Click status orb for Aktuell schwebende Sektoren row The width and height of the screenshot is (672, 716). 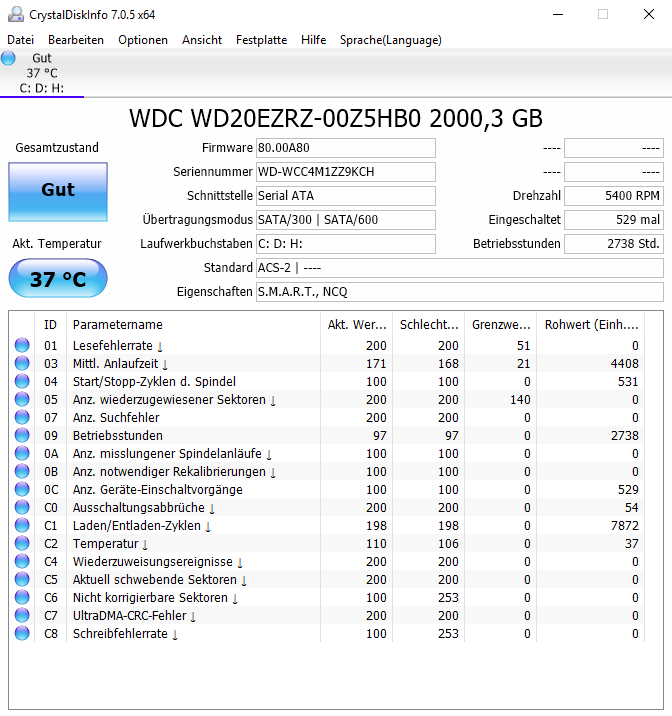coord(22,579)
